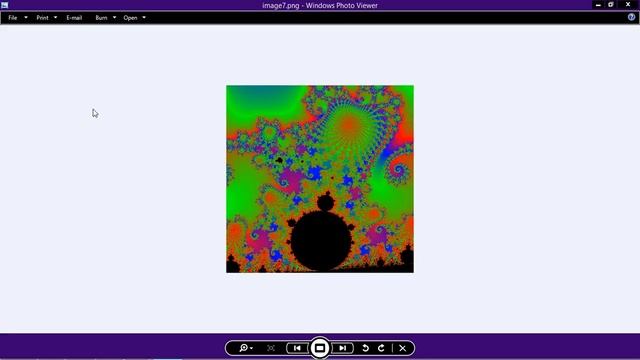This screenshot has height=360, width=640.
Task: Minimize the Photo Viewer window
Action: coord(598,5)
